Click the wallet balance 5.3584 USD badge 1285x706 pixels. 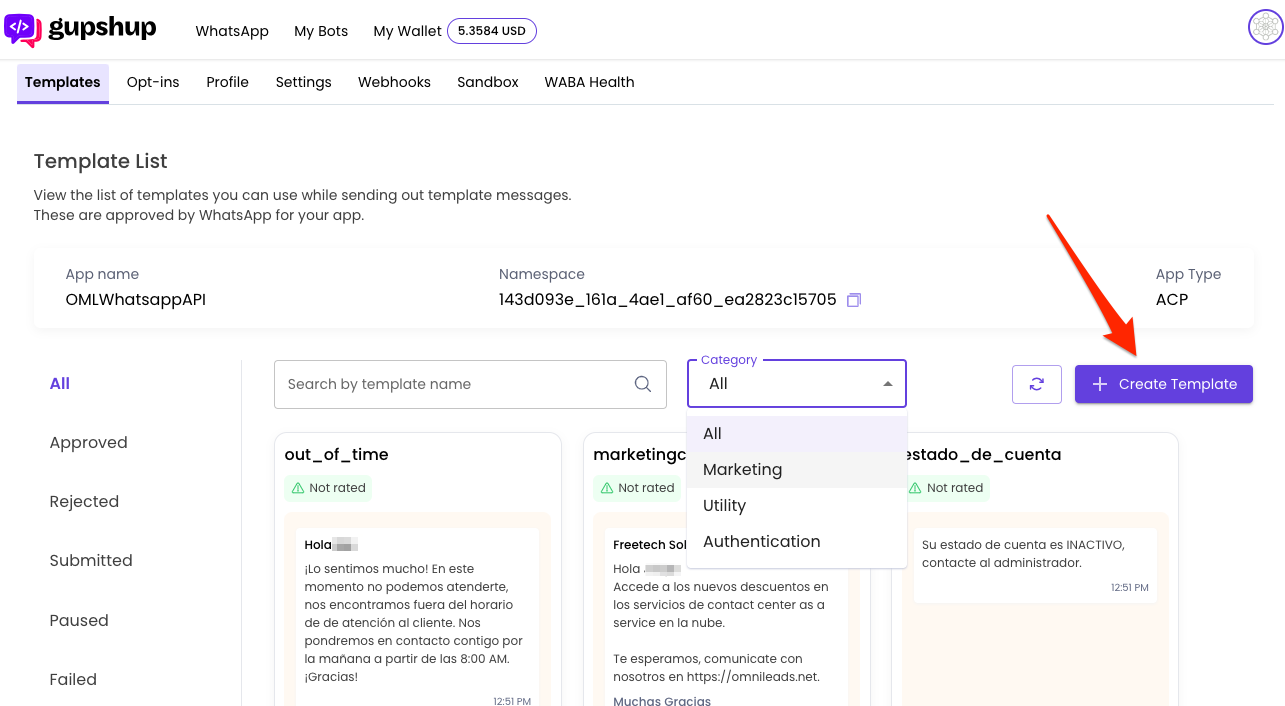pos(491,31)
